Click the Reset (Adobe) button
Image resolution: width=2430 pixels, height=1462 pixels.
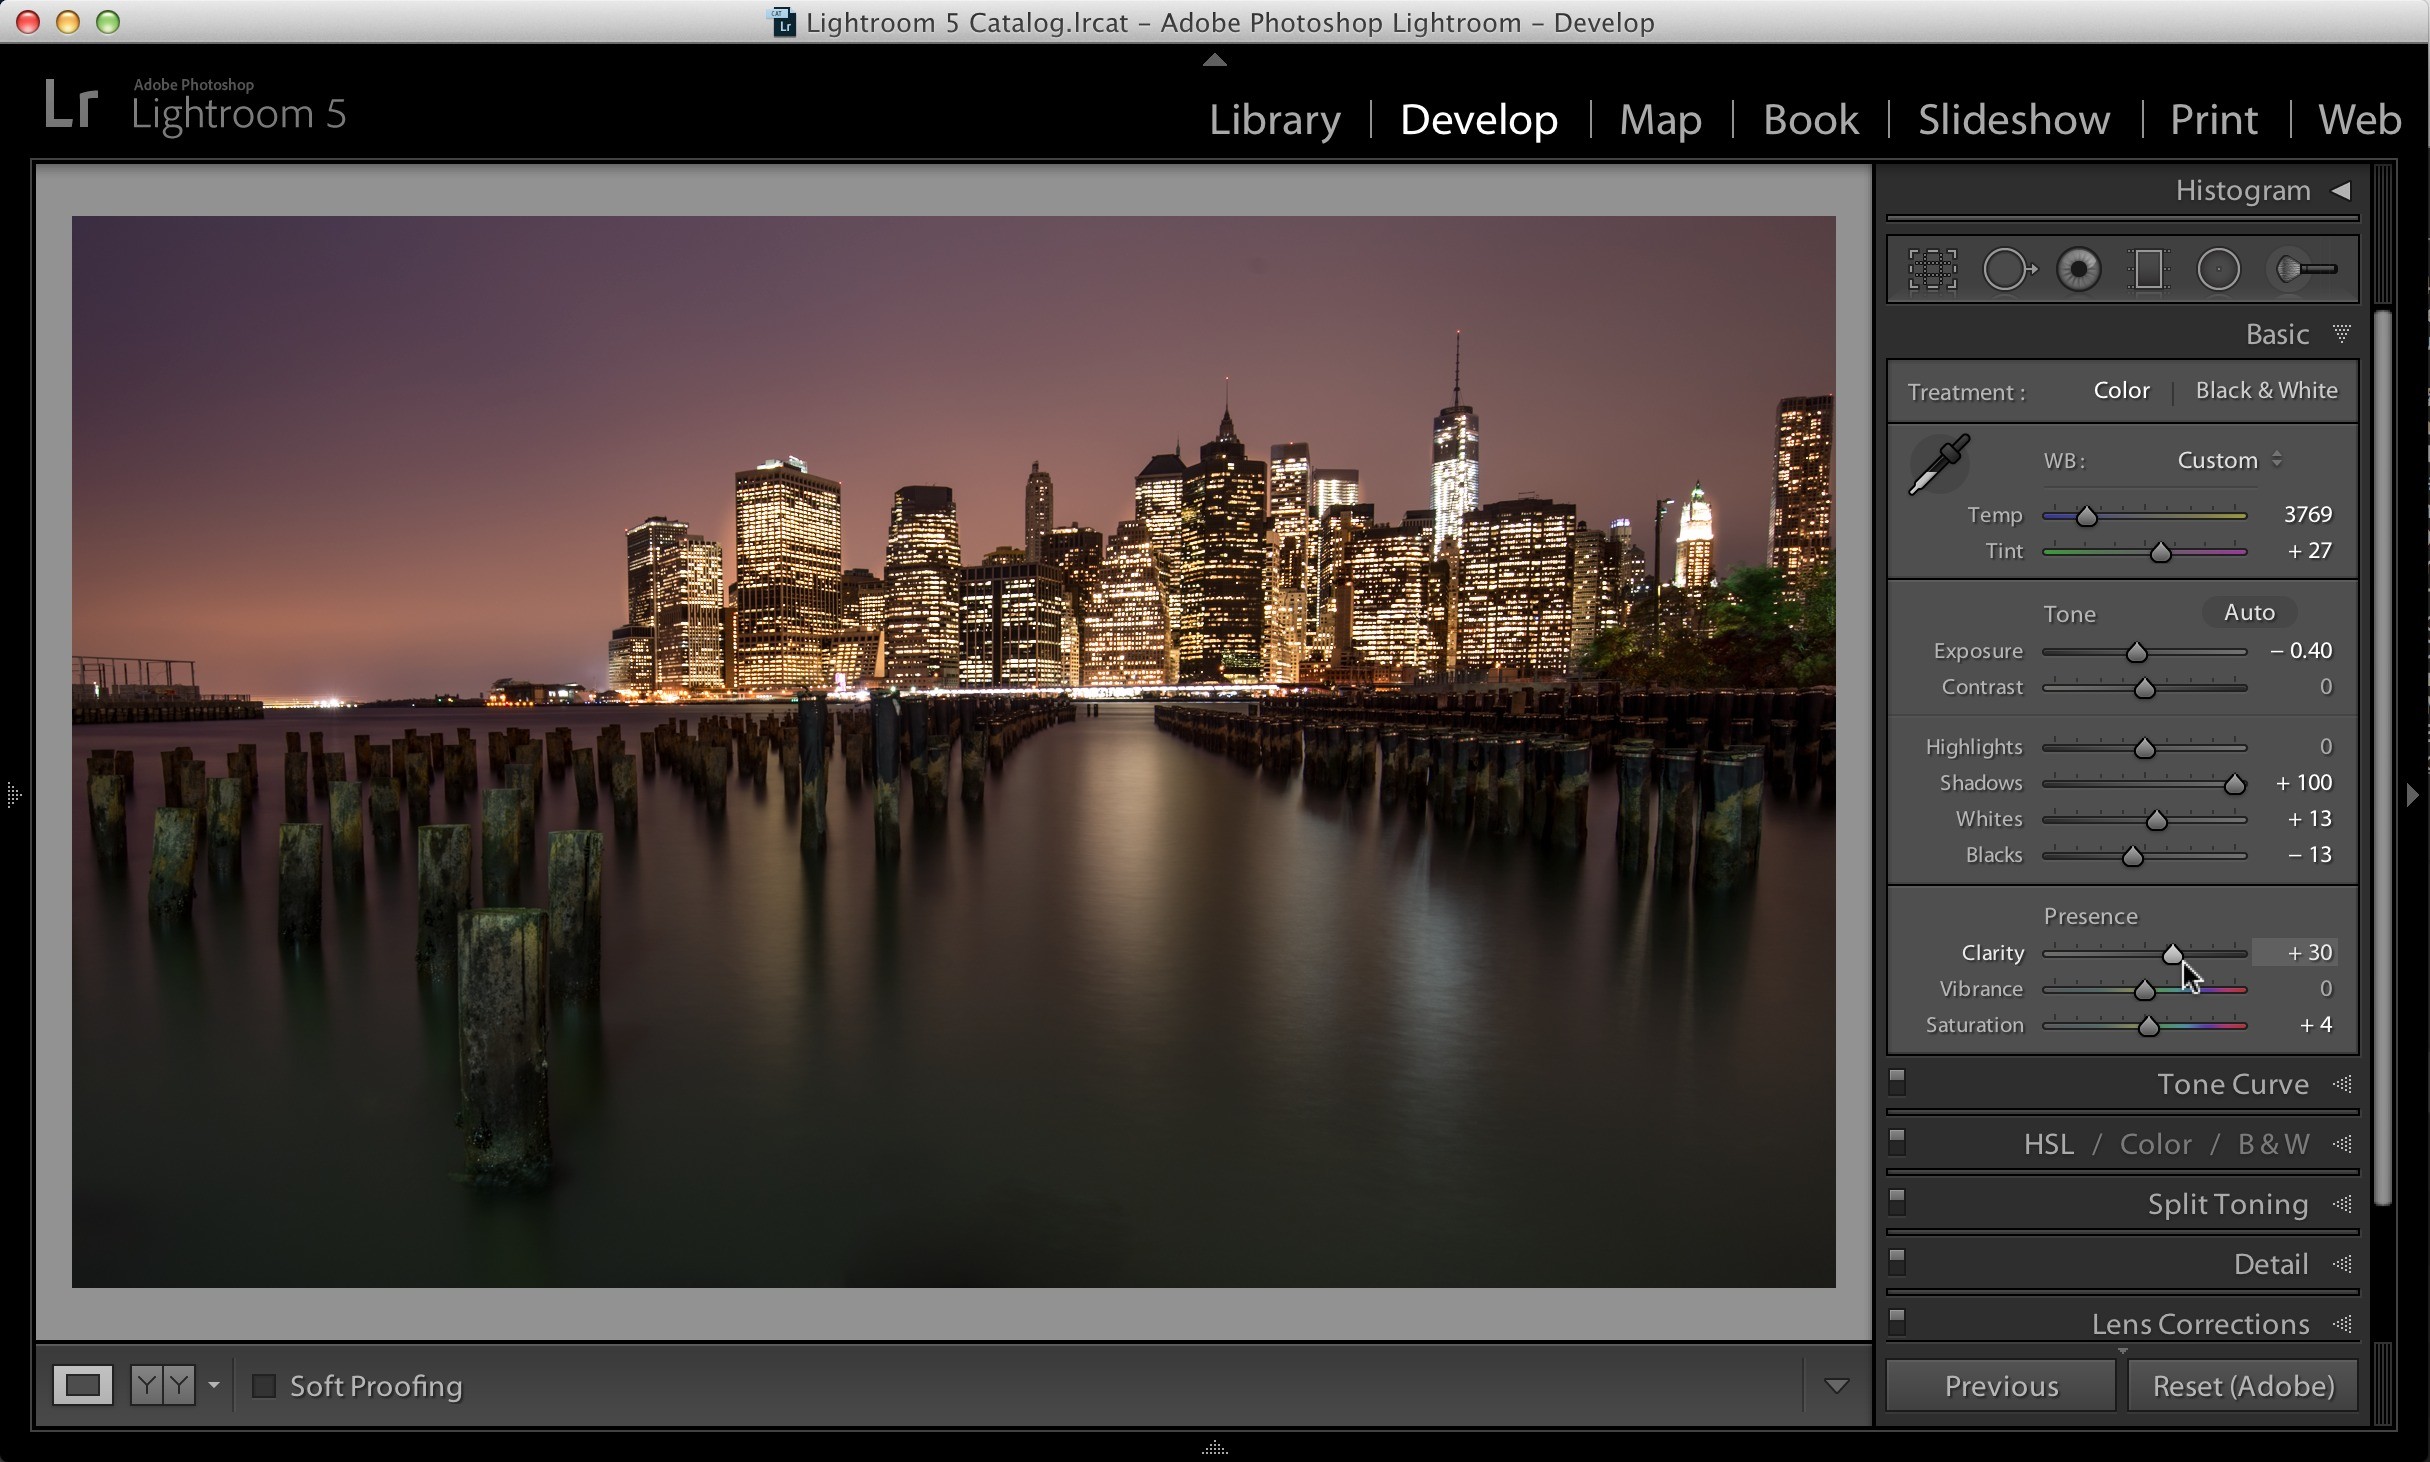tap(2243, 1386)
